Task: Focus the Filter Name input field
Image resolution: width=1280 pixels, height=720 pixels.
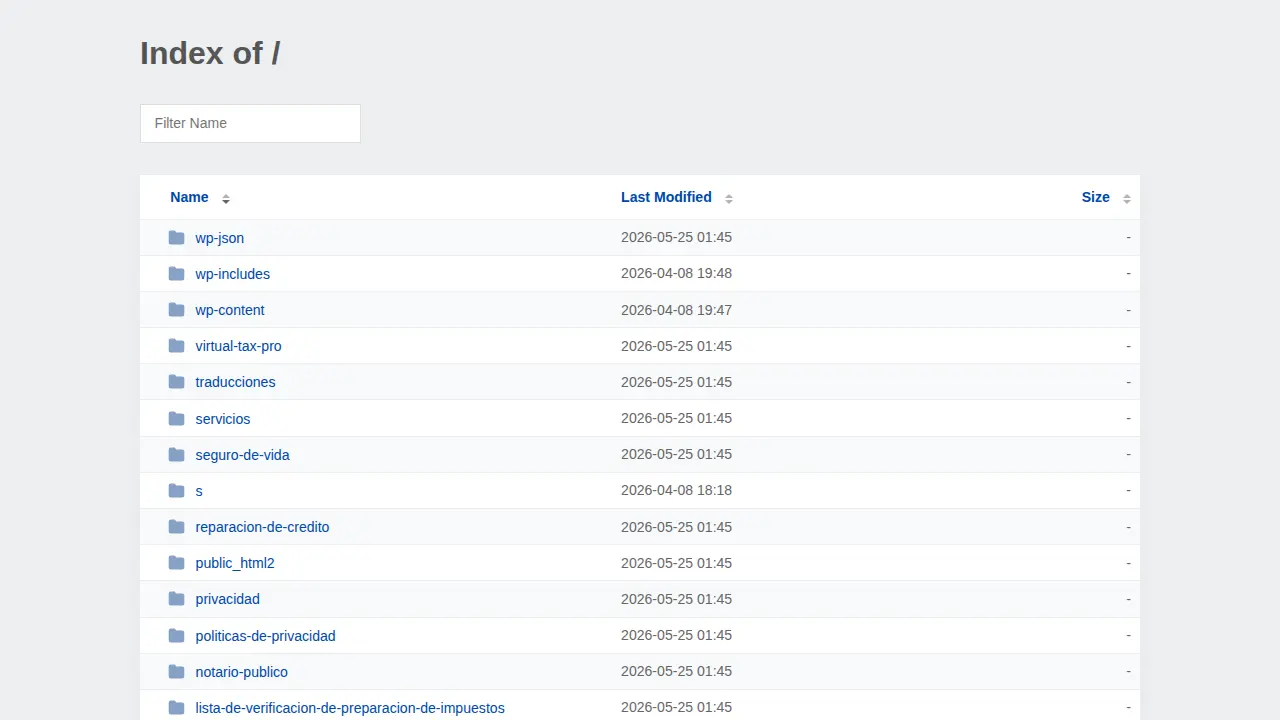Action: [x=250, y=123]
